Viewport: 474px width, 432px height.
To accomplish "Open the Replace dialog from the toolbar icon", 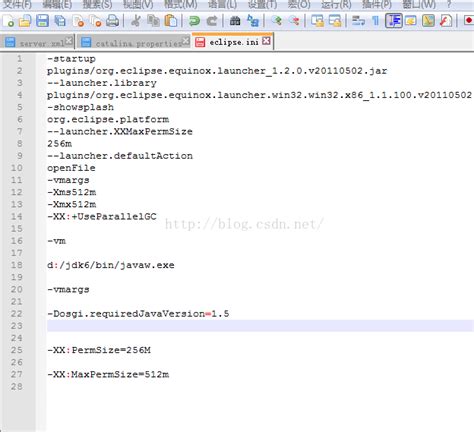I will tap(253, 21).
